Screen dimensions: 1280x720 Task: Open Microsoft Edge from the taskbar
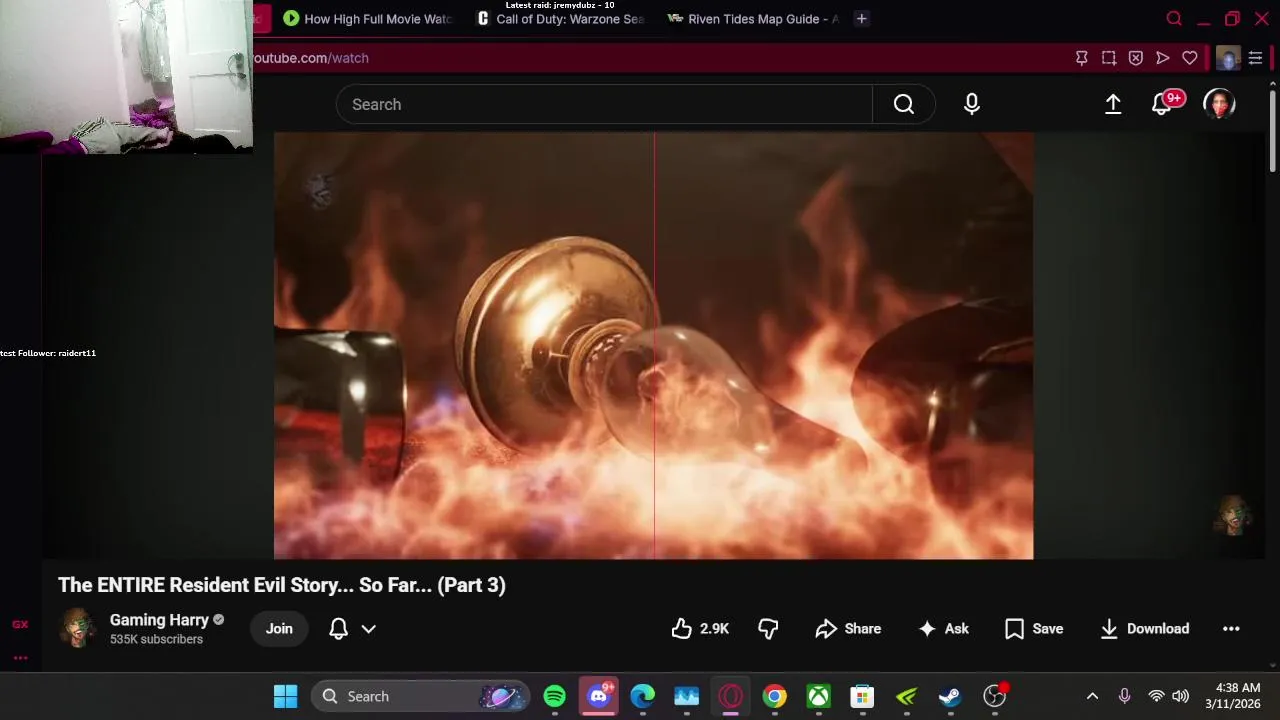point(643,696)
